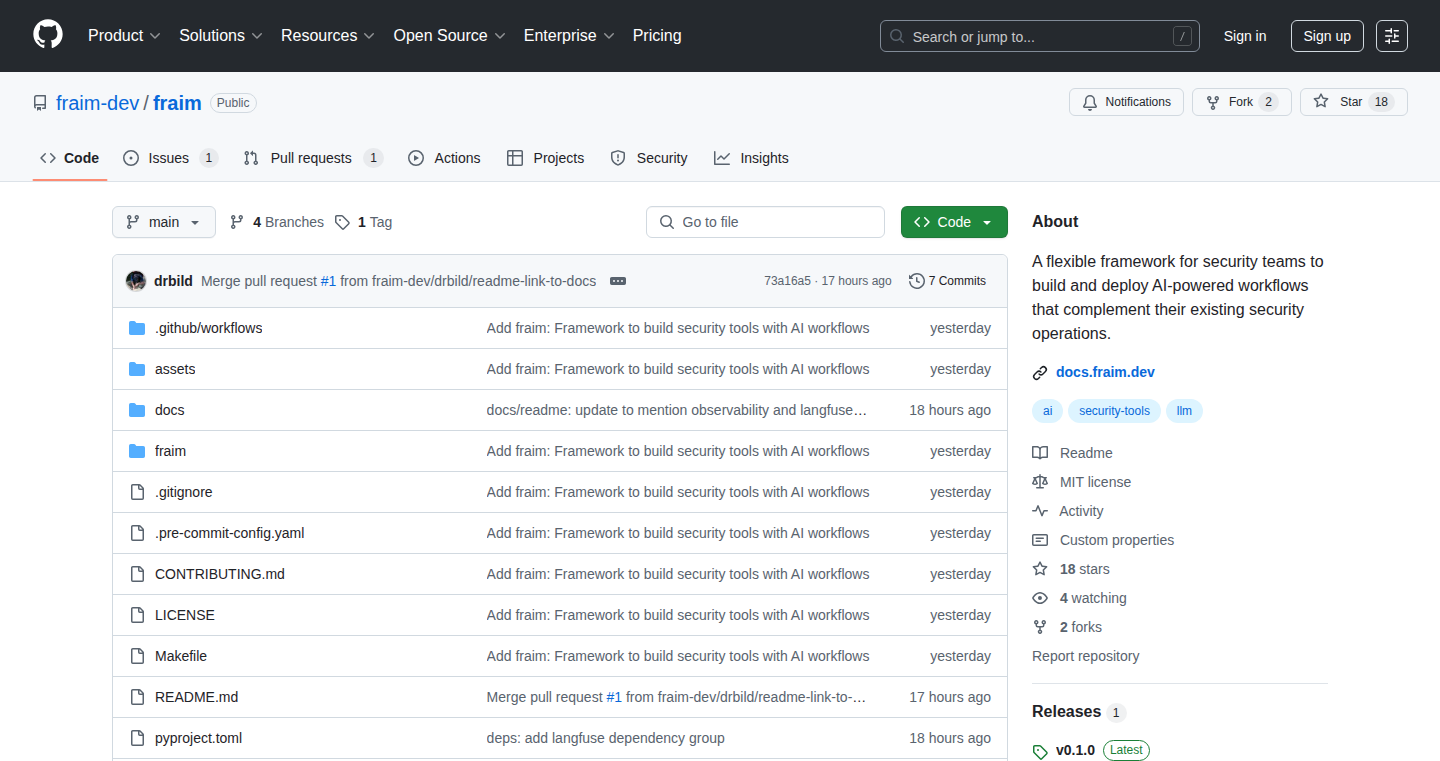The image size is (1440, 761).
Task: Click the README.md file icon
Action: click(137, 697)
